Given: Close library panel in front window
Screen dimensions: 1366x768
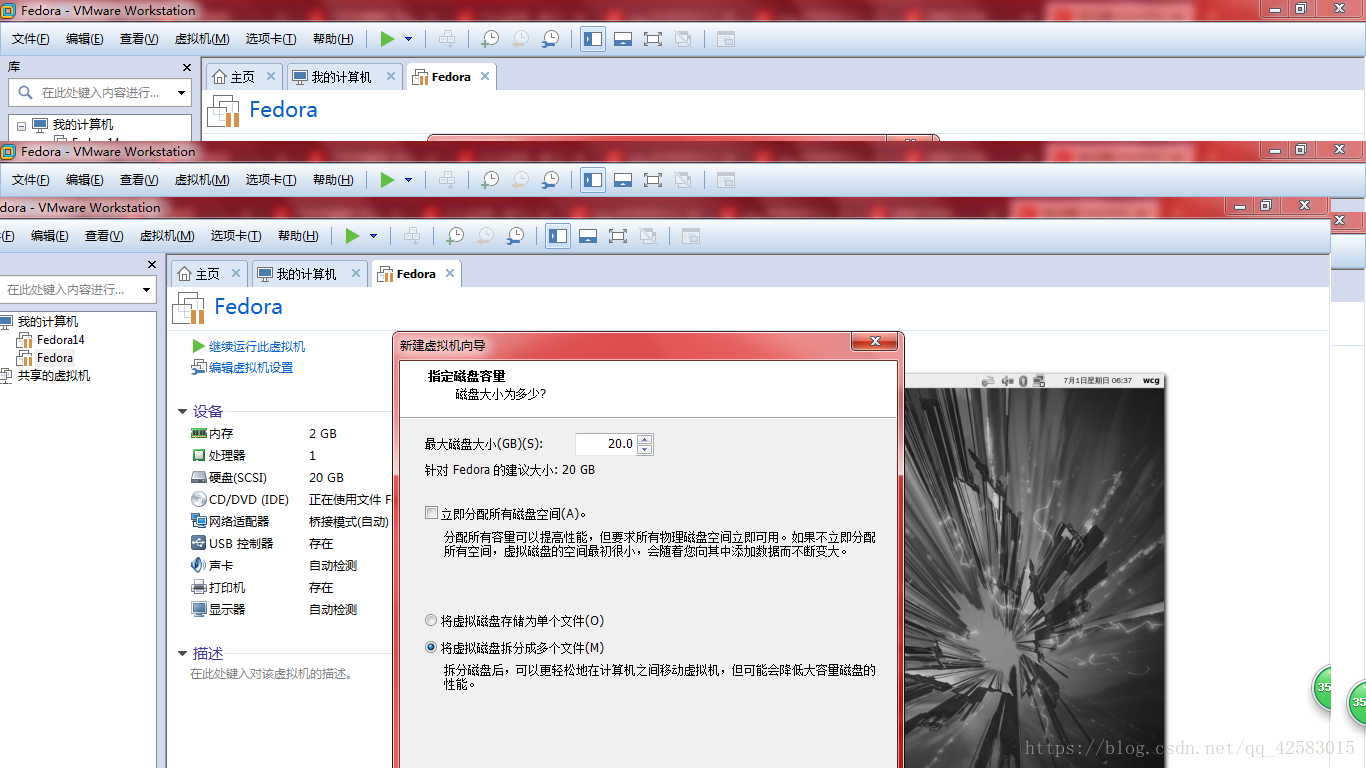Looking at the screenshot, I should pyautogui.click(x=152, y=265).
